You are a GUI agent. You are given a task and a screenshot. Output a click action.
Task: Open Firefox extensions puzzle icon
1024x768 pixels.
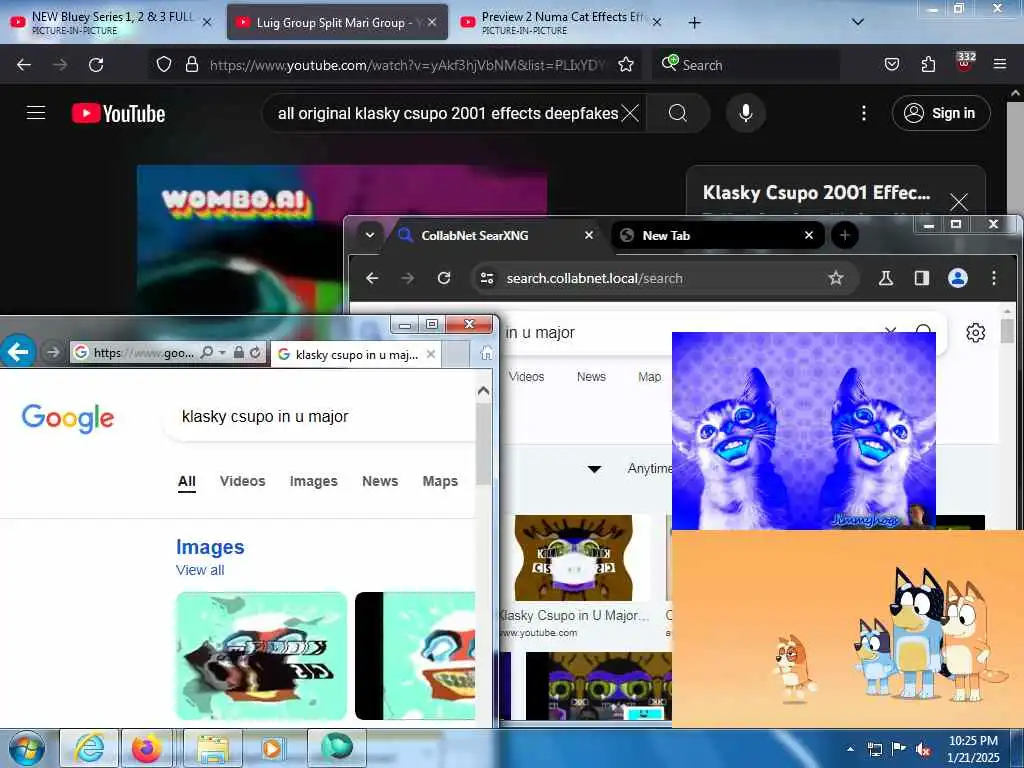coord(928,64)
